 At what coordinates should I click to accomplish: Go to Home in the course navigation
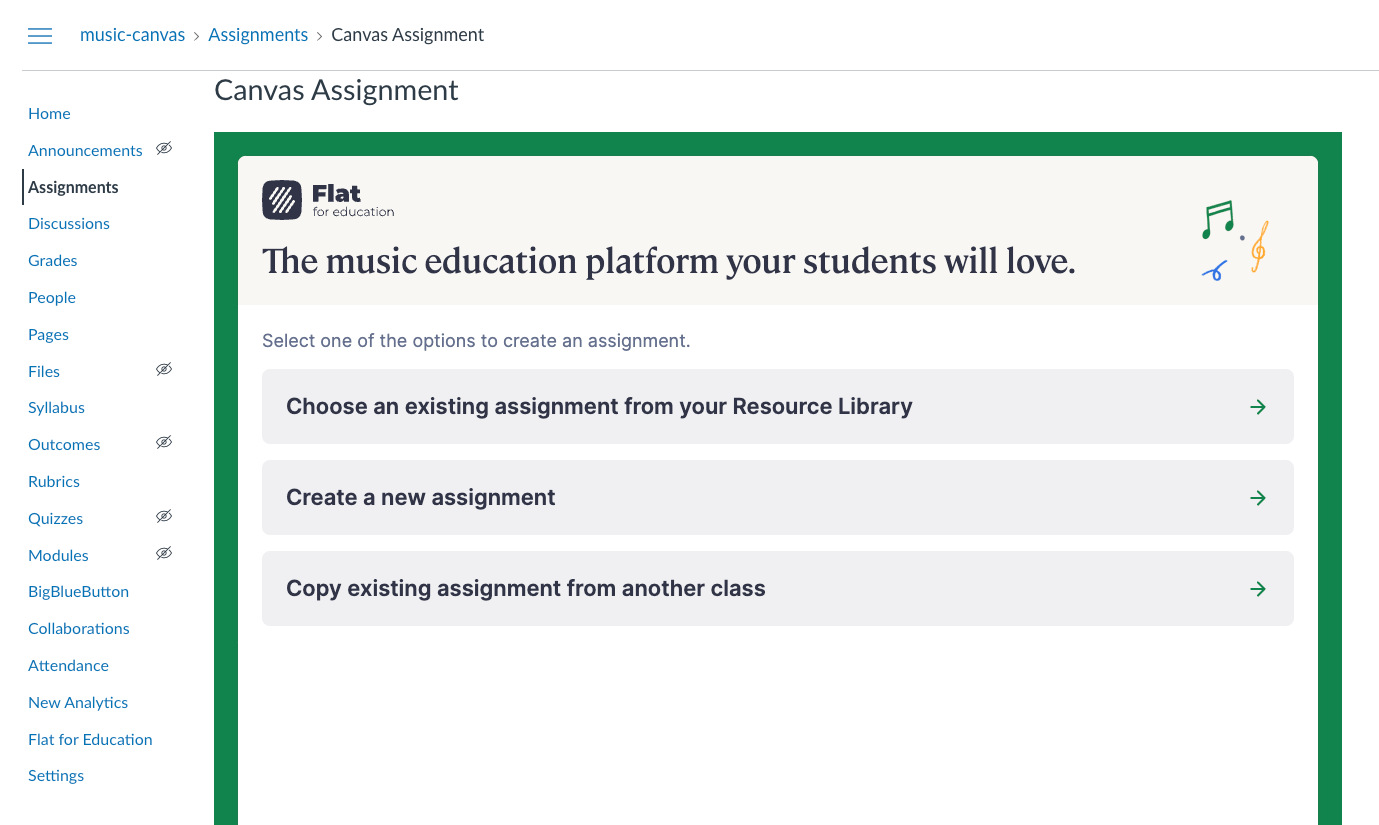(49, 113)
